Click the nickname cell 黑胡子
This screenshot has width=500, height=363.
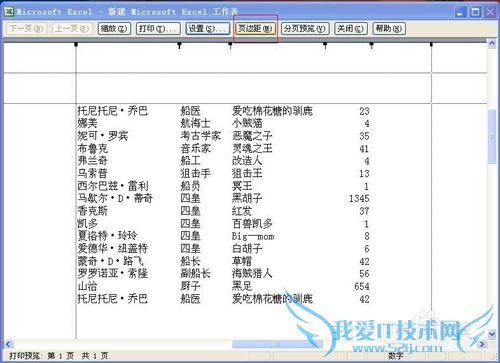pyautogui.click(x=247, y=198)
